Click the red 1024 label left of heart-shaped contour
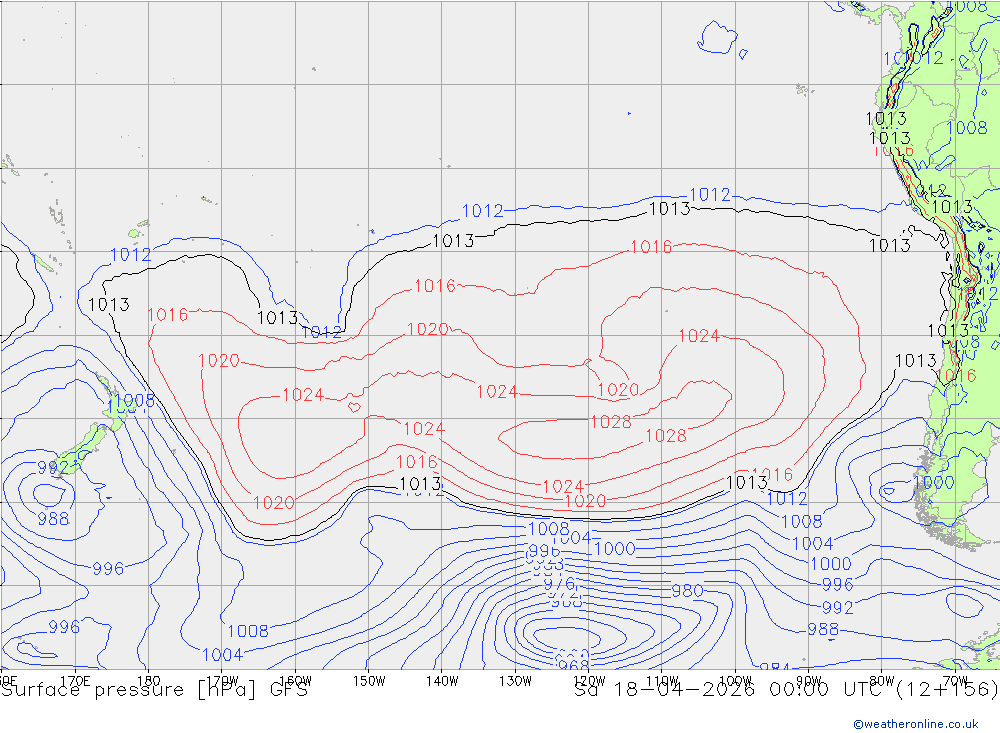 point(303,395)
